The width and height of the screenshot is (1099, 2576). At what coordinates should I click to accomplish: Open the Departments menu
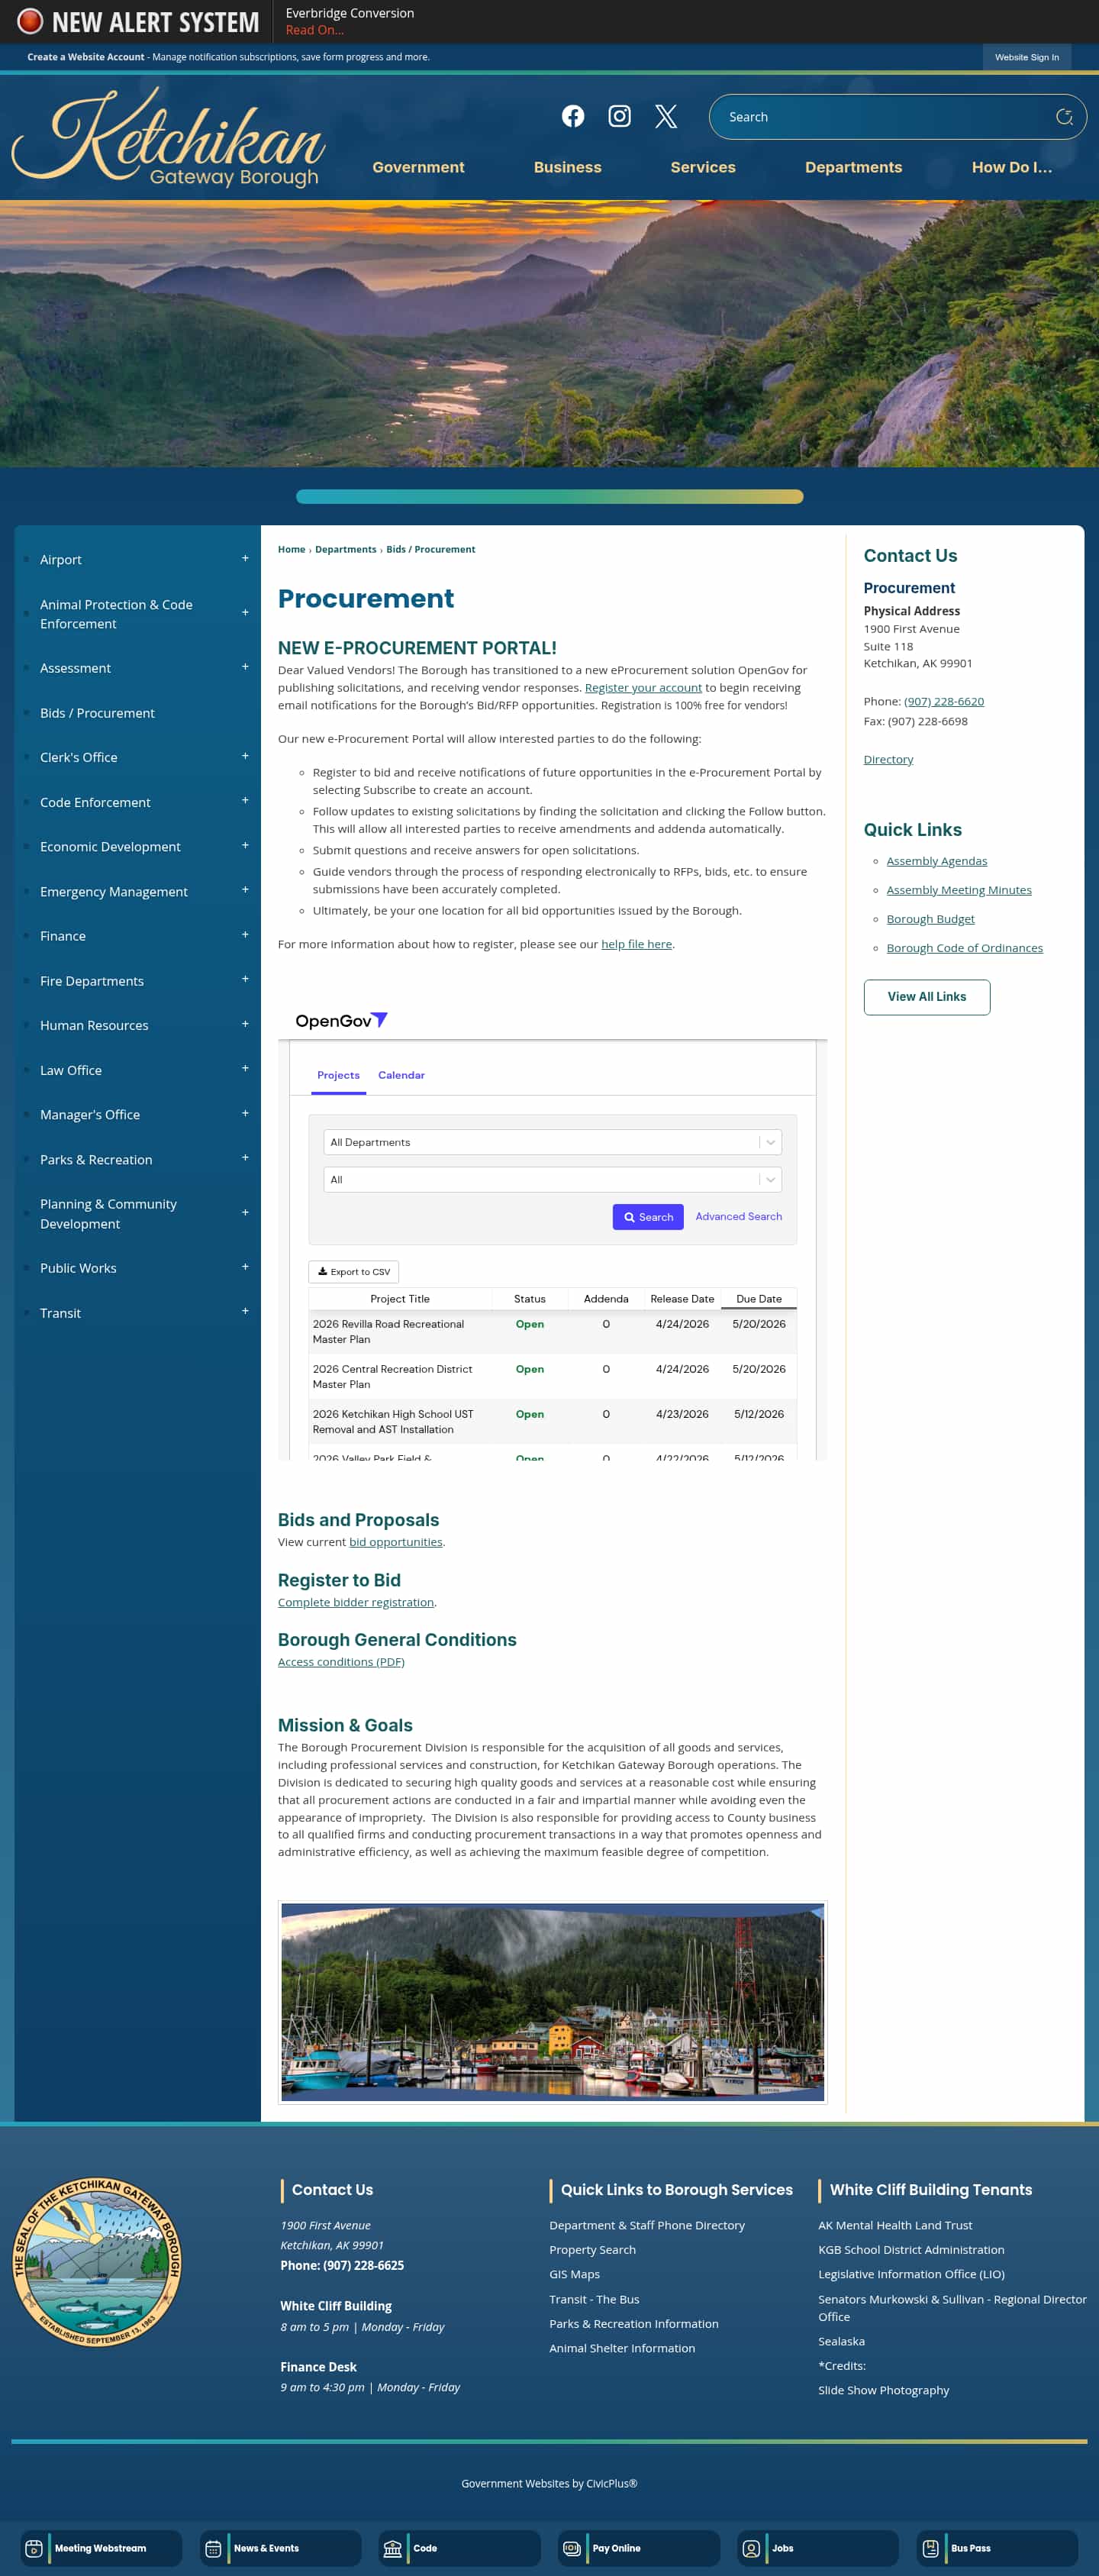click(x=853, y=167)
